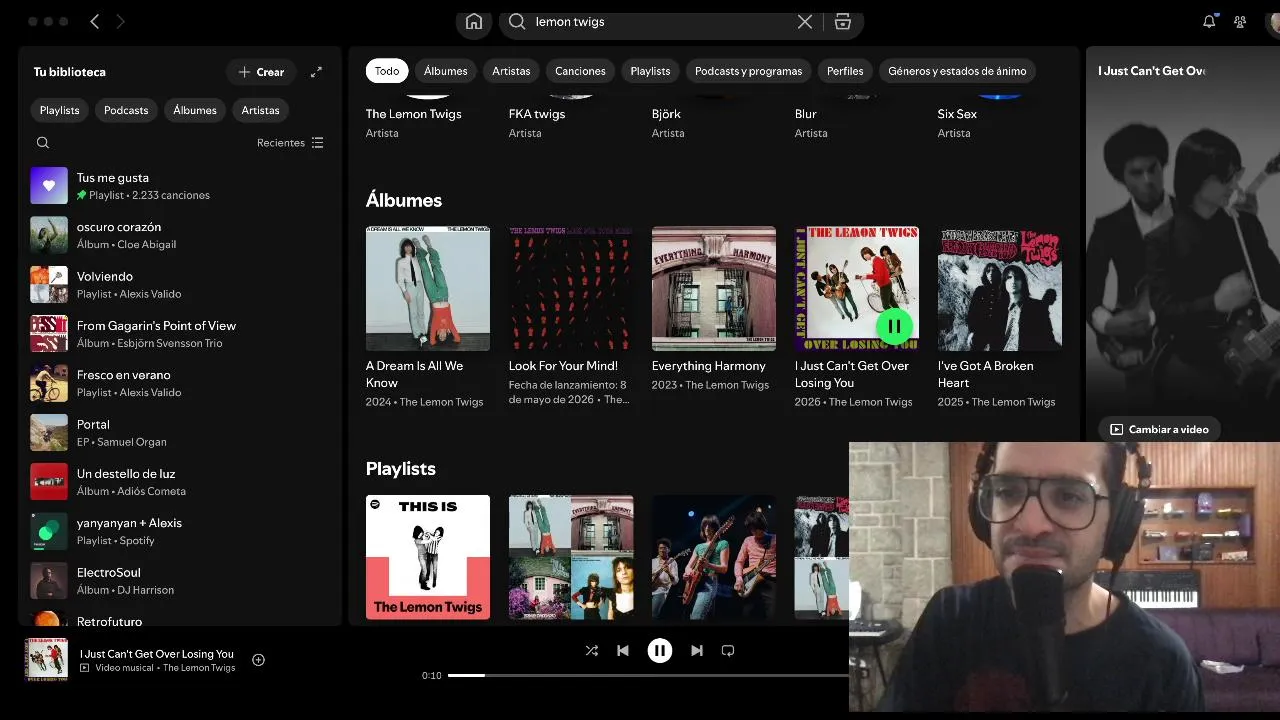Filter library by Artistas chip
1280x720 pixels.
coord(260,110)
